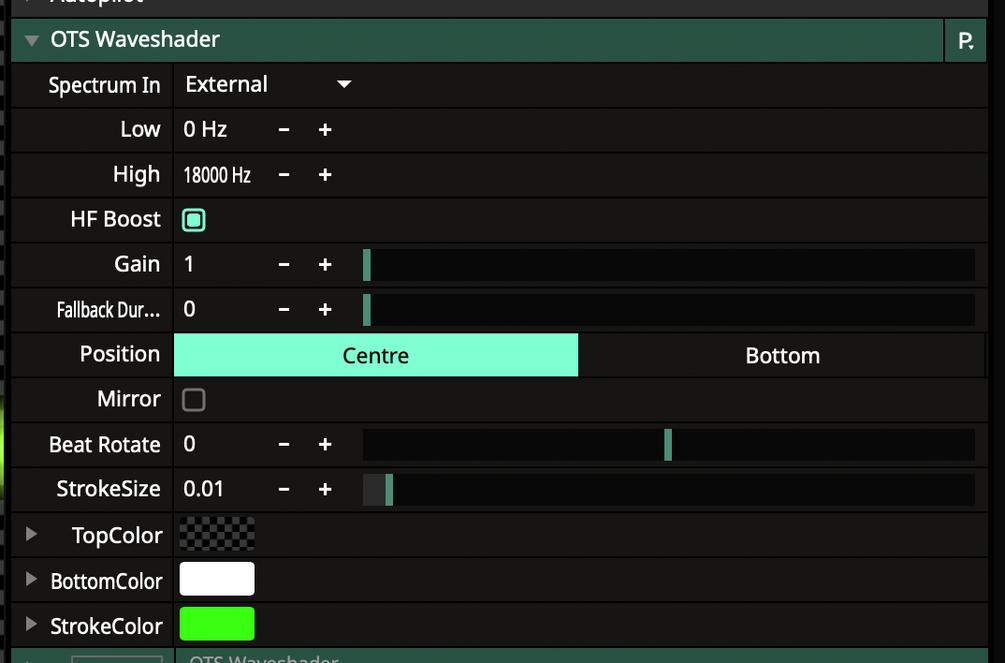Decrease the High frequency value
Screen dimensions: 1005x663
284,175
